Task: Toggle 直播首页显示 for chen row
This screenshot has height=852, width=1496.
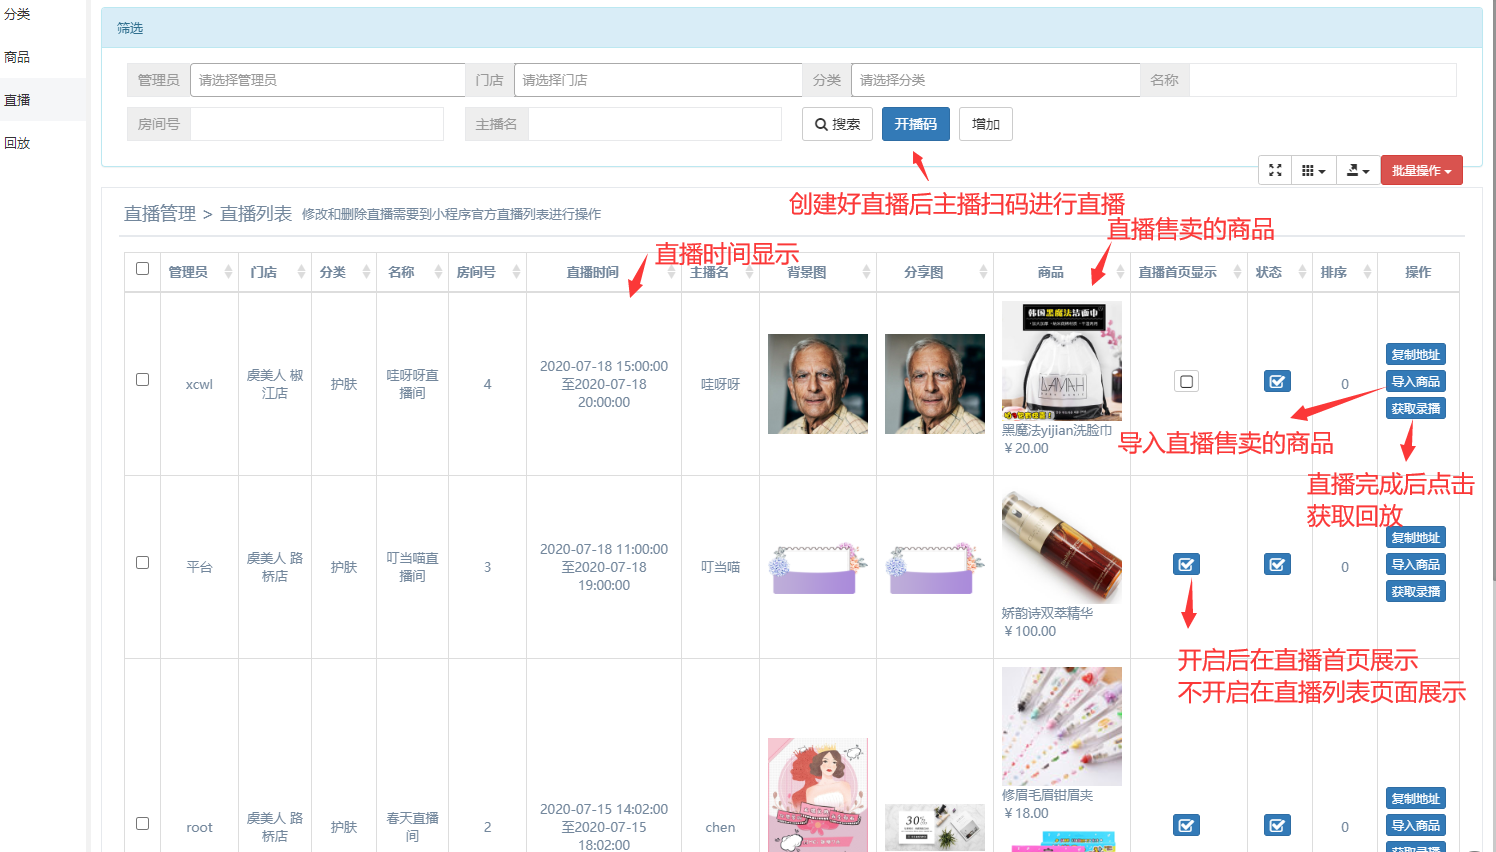Action: pos(1186,825)
